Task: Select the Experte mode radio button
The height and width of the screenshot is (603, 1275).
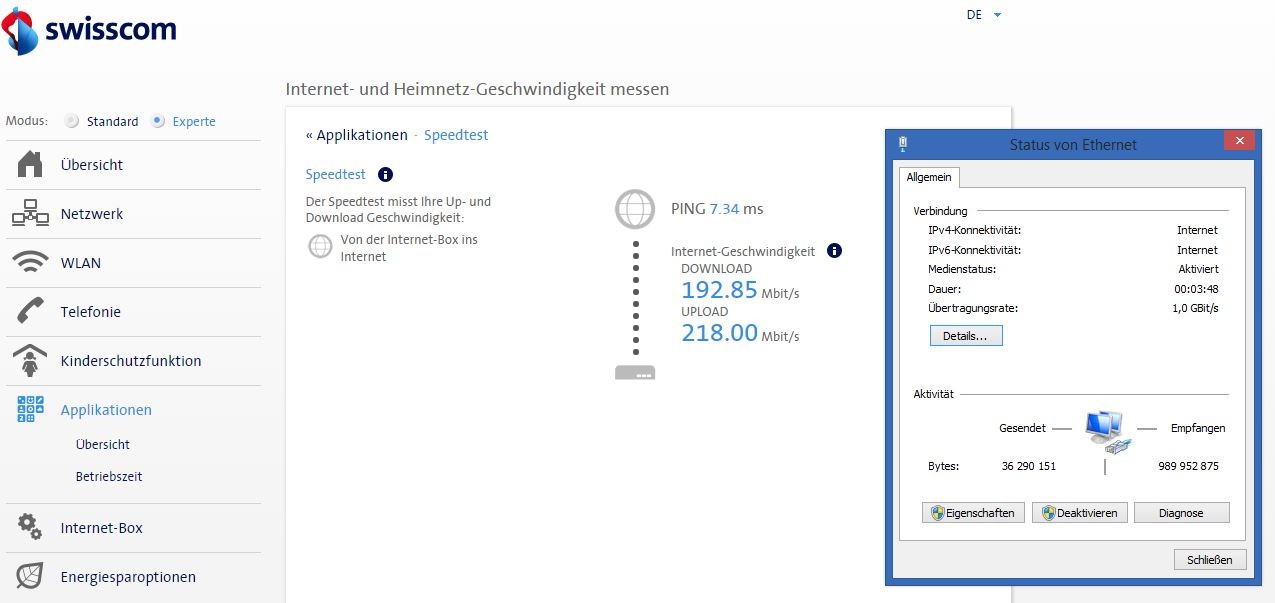Action: pos(158,121)
